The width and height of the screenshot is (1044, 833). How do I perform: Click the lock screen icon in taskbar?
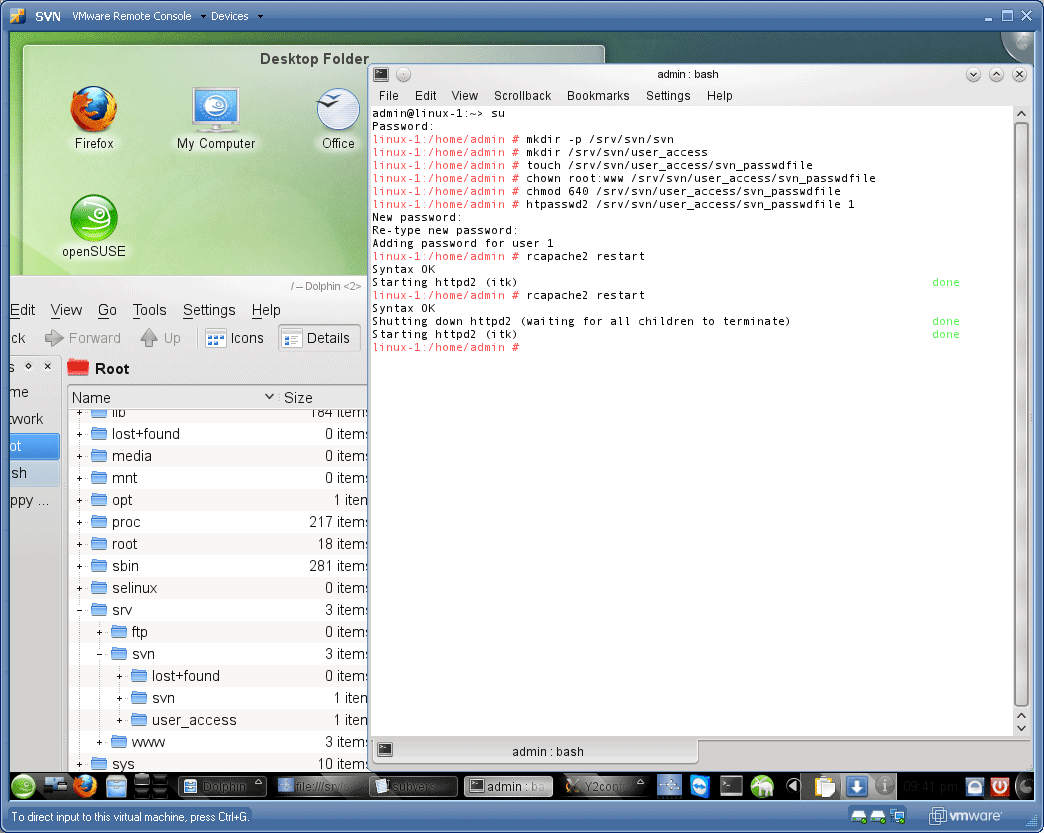tap(975, 787)
